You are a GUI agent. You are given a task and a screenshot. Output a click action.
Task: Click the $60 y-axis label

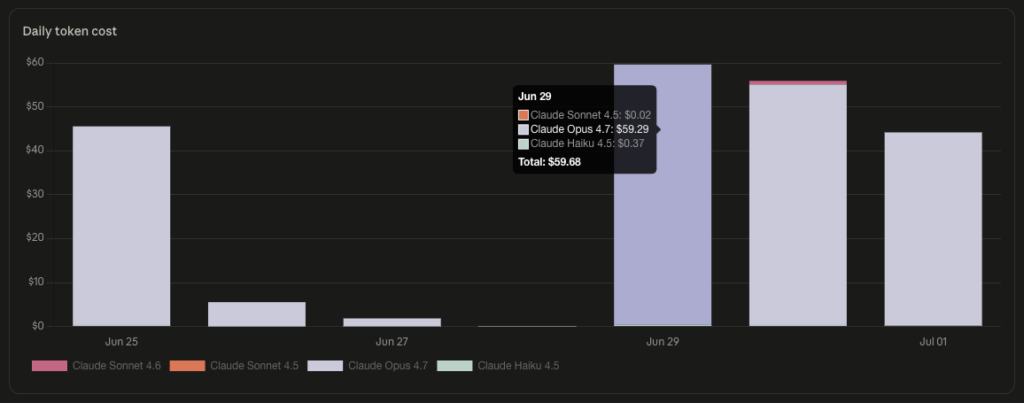[35, 63]
